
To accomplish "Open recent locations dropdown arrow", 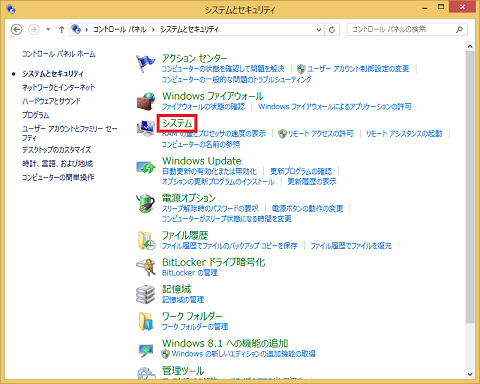I will click(x=48, y=29).
